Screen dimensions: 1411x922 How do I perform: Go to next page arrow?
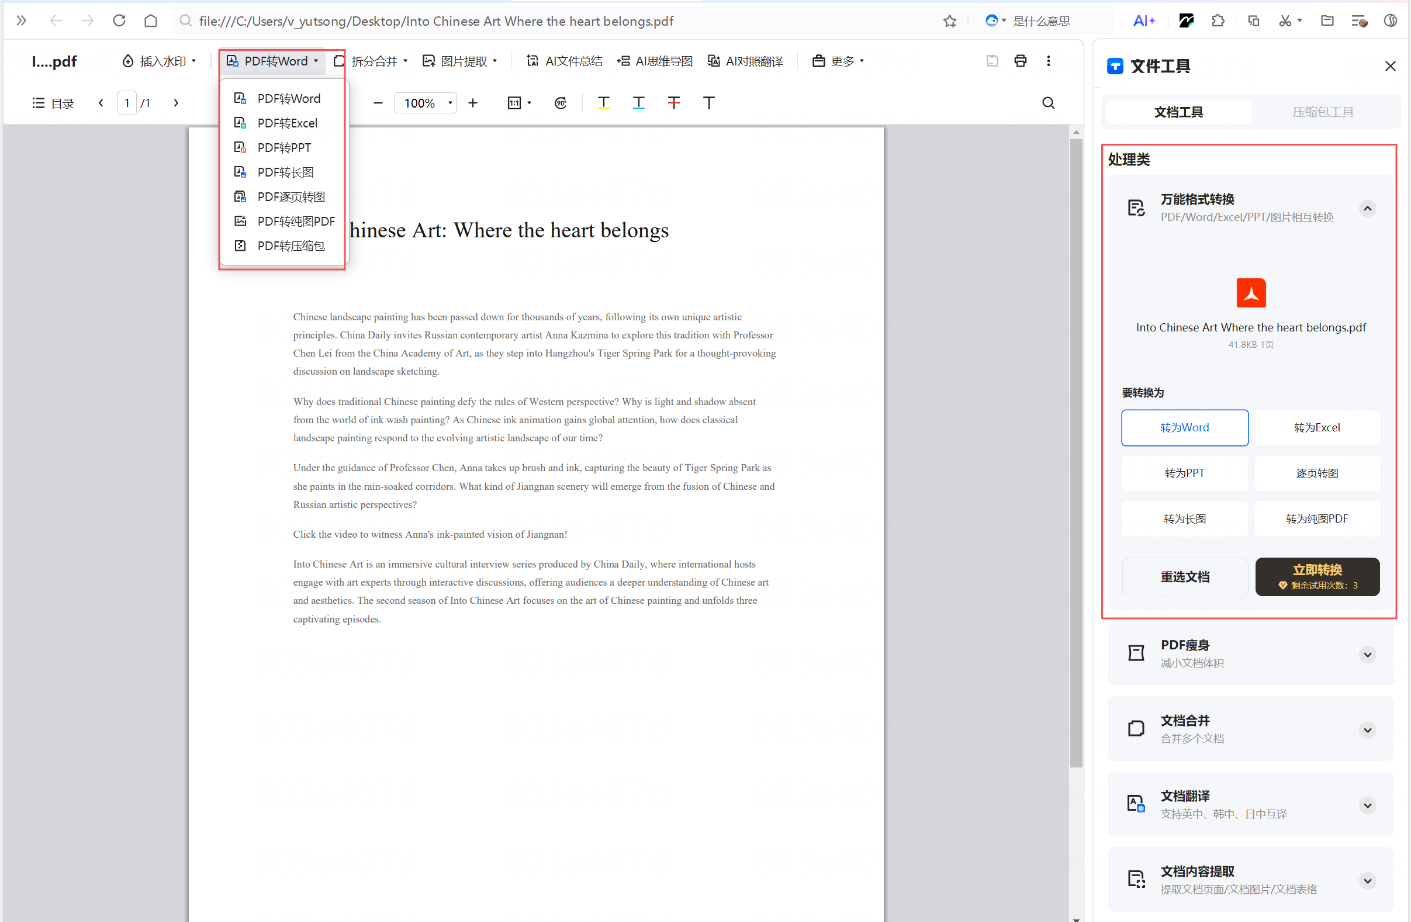[x=176, y=103]
